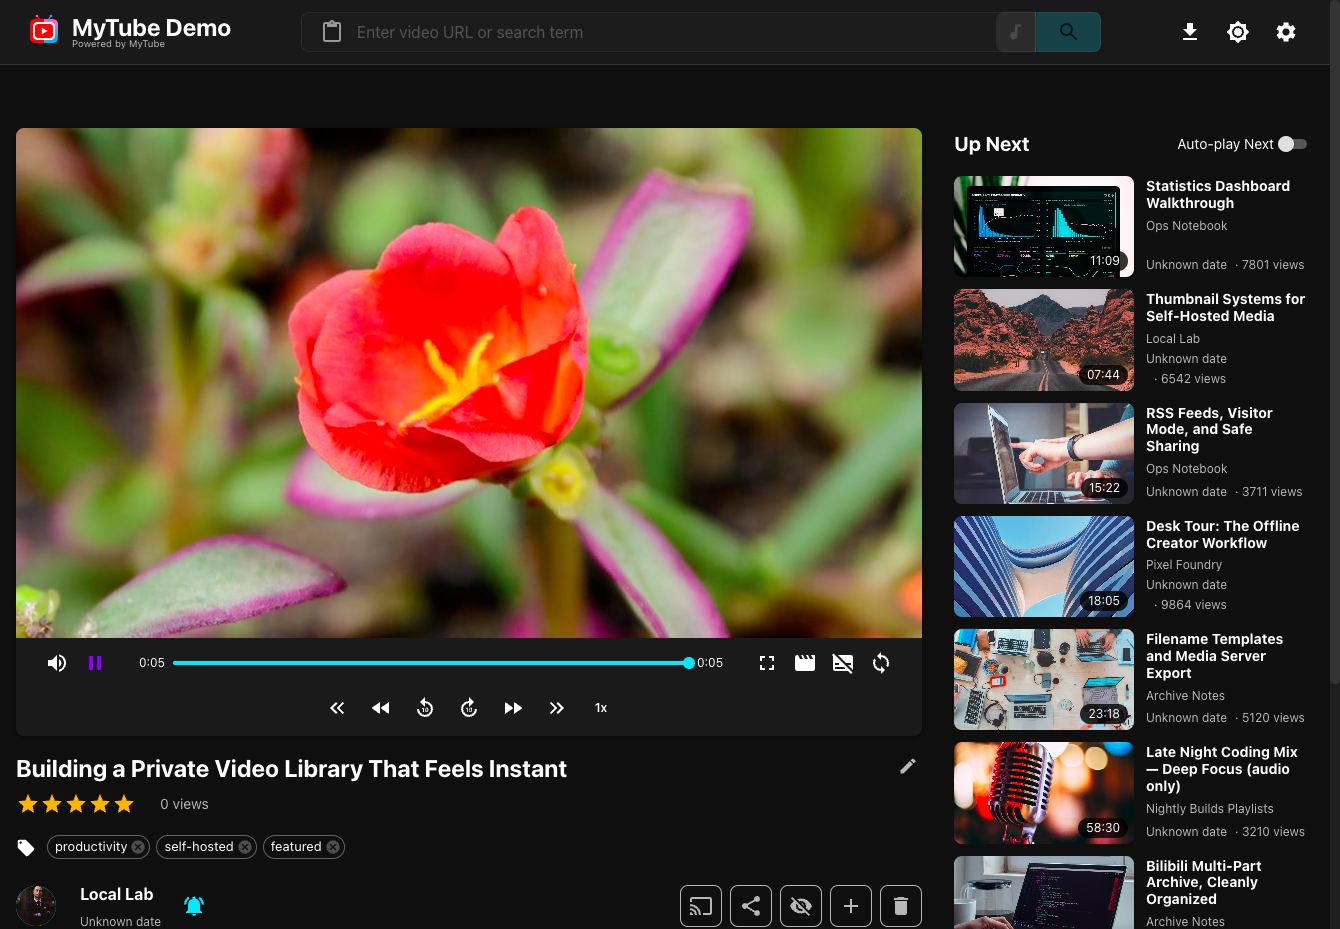This screenshot has width=1340, height=929.
Task: Click the video progress seek bar
Action: (431, 663)
